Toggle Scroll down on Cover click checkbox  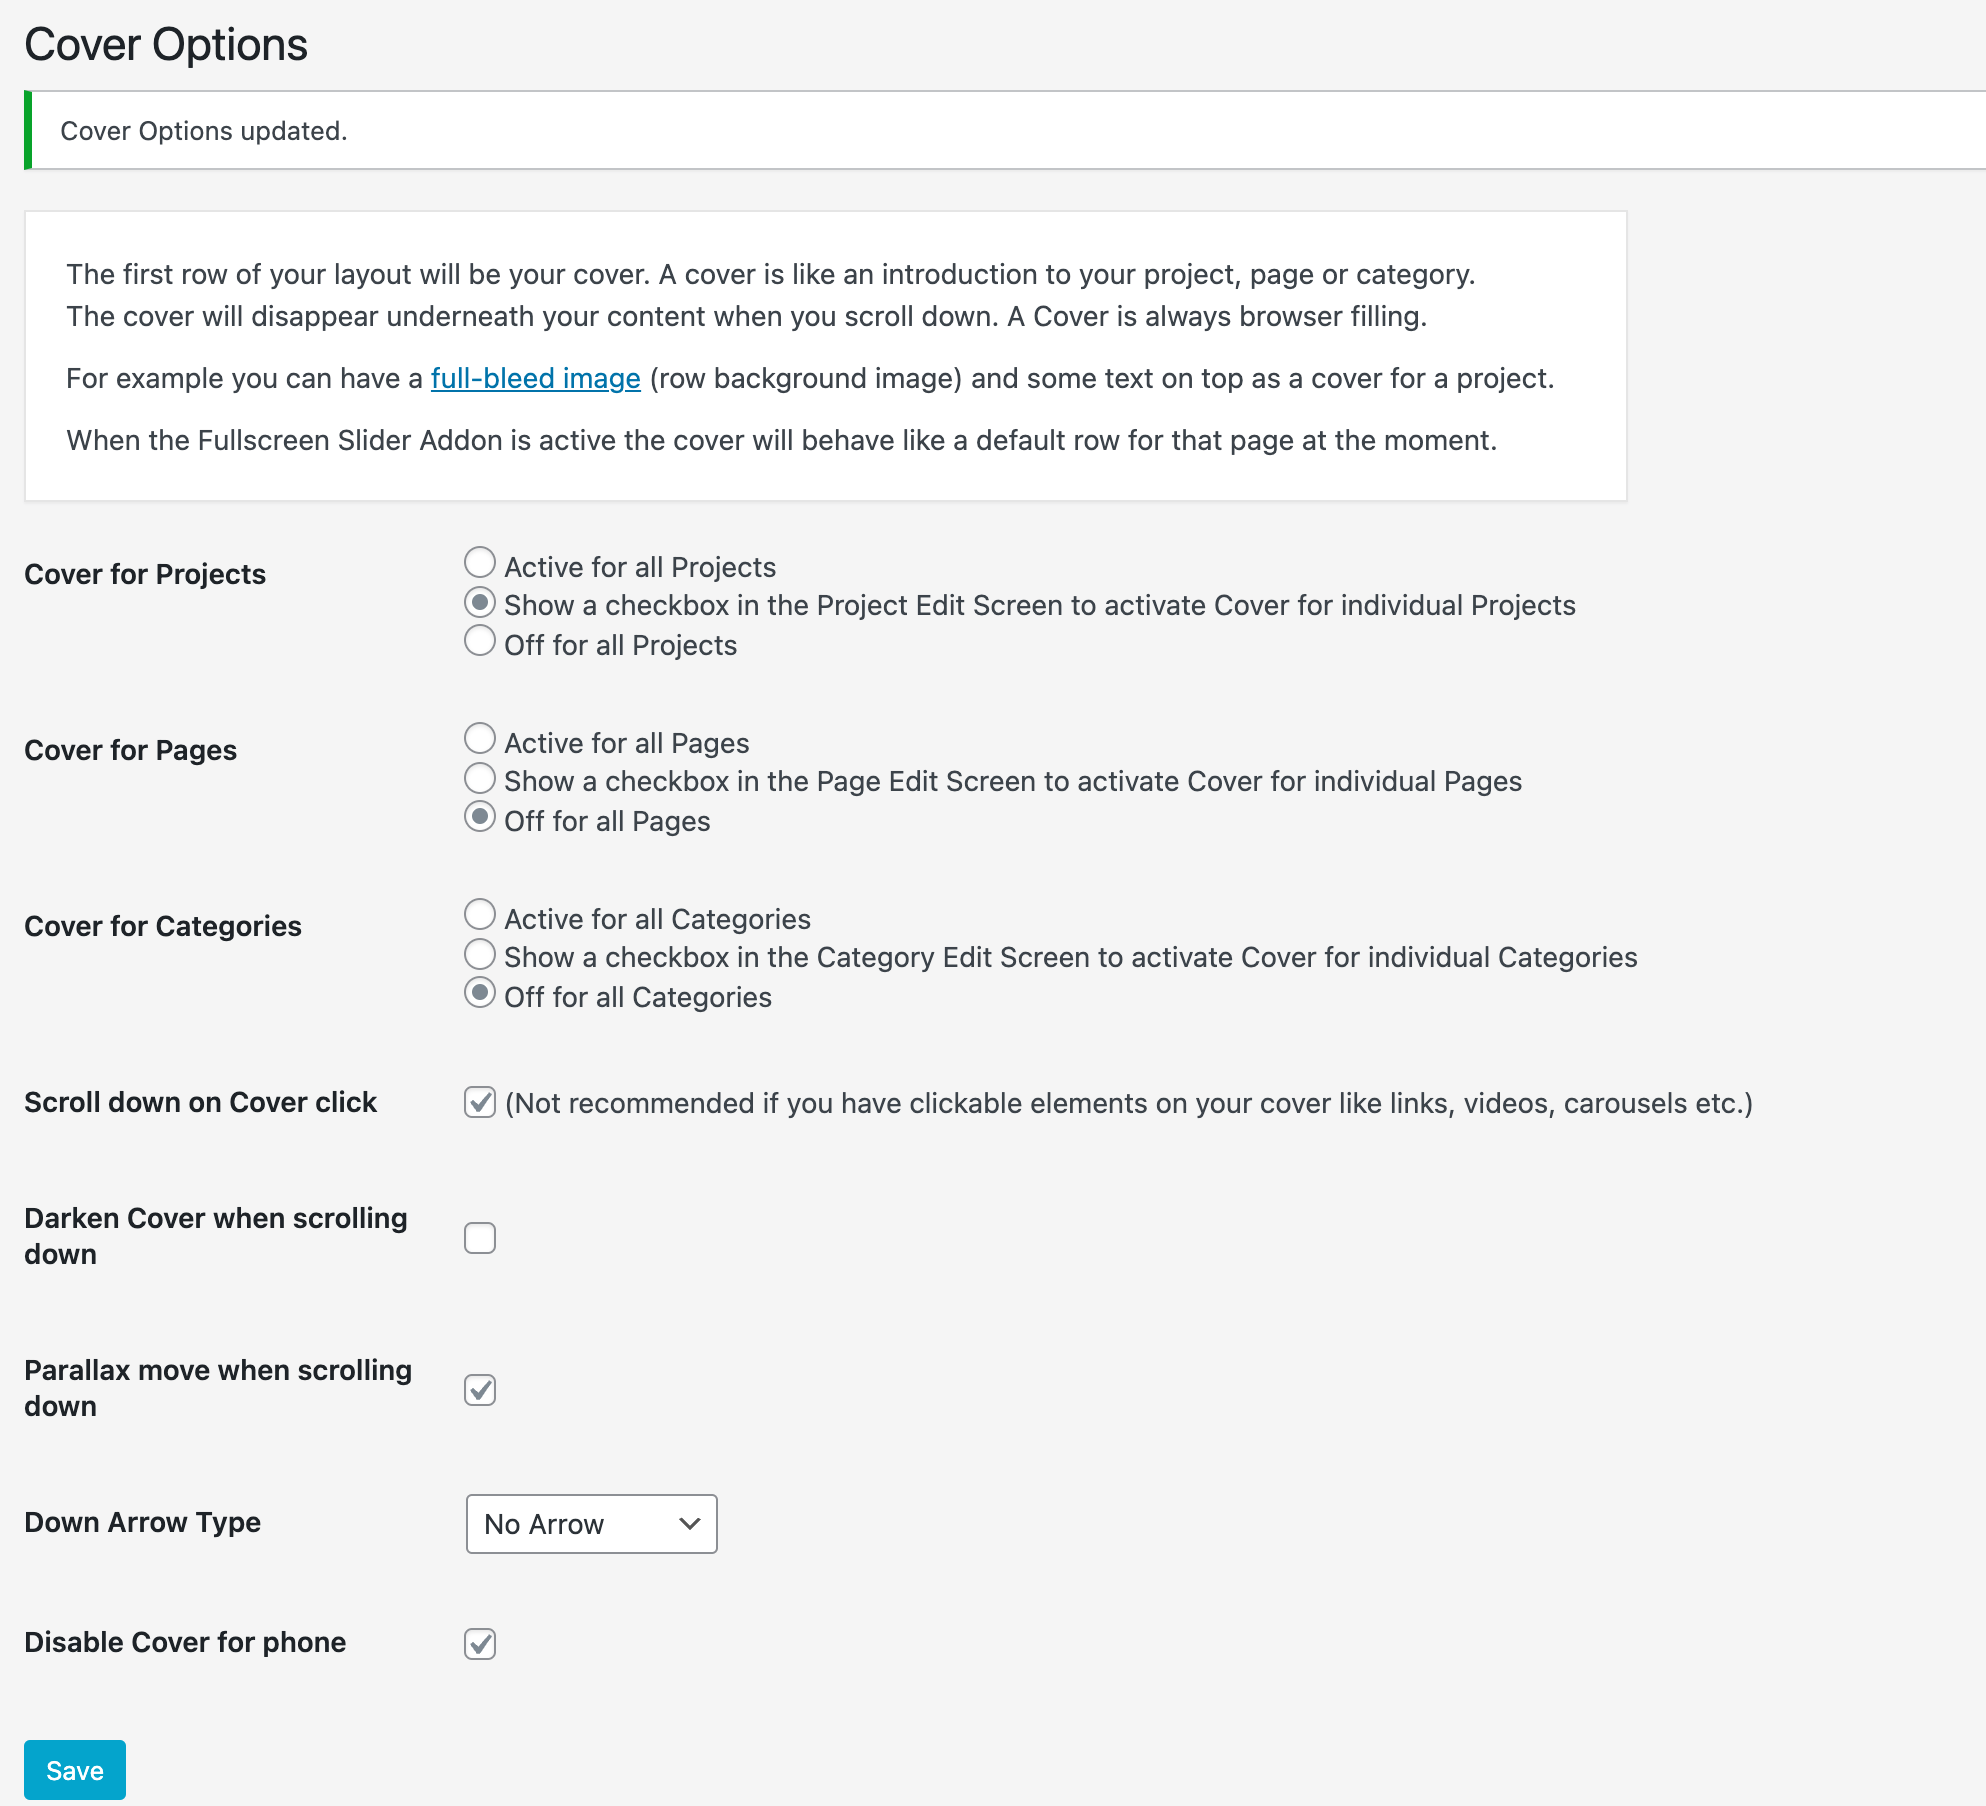click(480, 1103)
